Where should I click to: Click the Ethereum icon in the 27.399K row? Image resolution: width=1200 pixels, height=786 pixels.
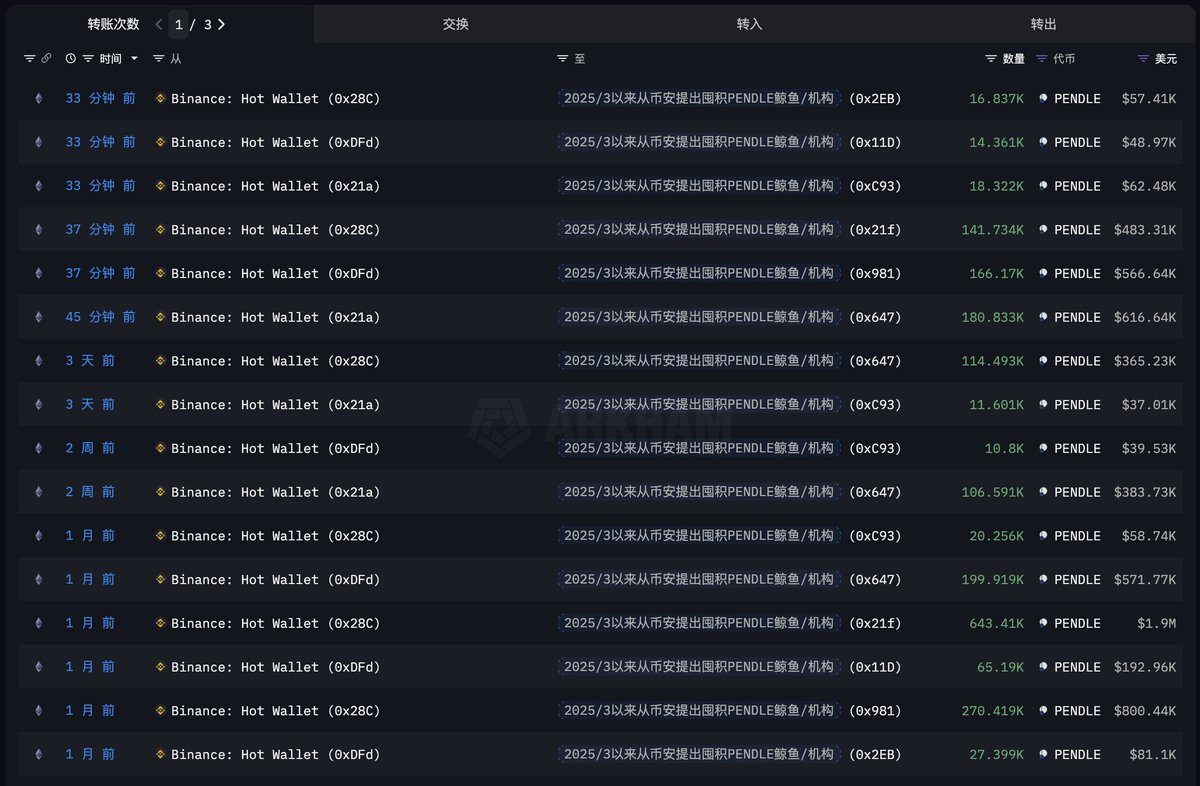coord(39,754)
